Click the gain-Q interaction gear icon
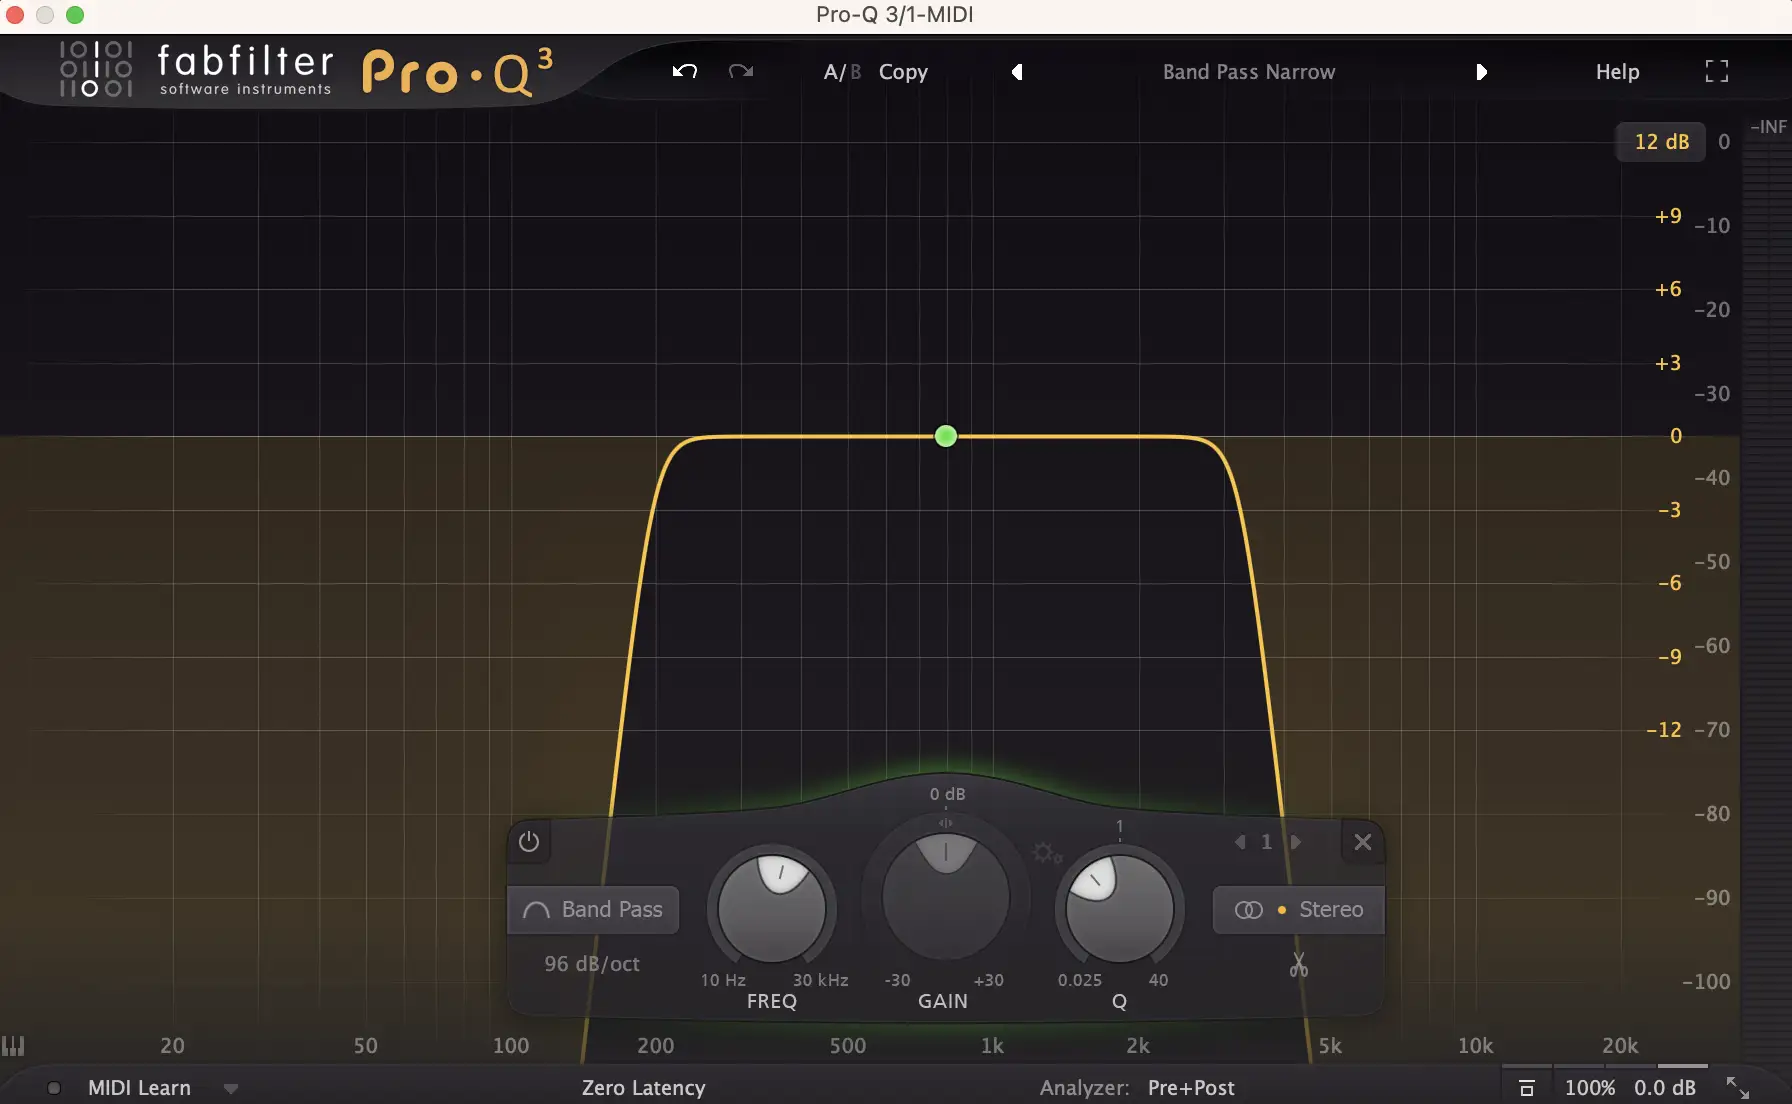This screenshot has height=1104, width=1792. point(1046,853)
